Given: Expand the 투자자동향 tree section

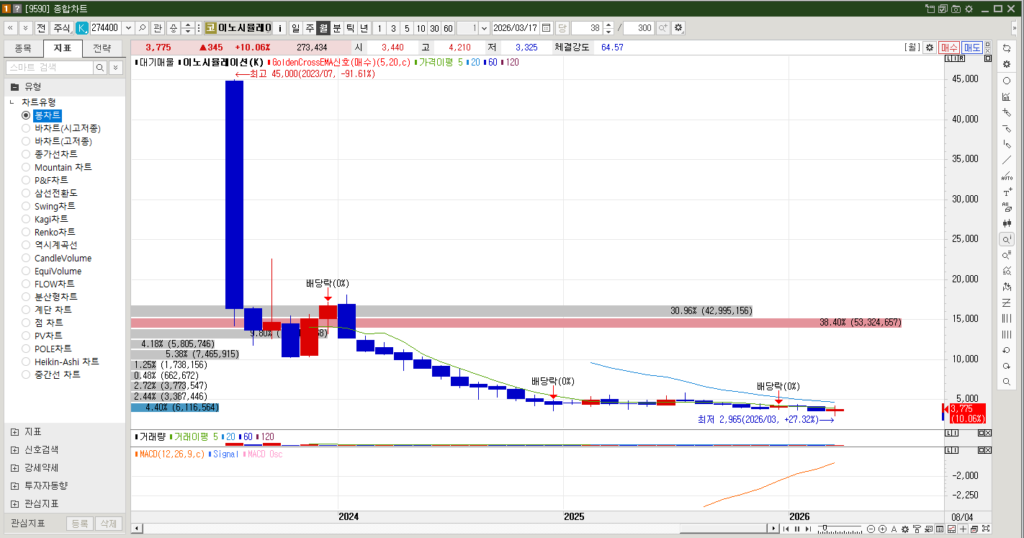Looking at the screenshot, I should pyautogui.click(x=14, y=485).
